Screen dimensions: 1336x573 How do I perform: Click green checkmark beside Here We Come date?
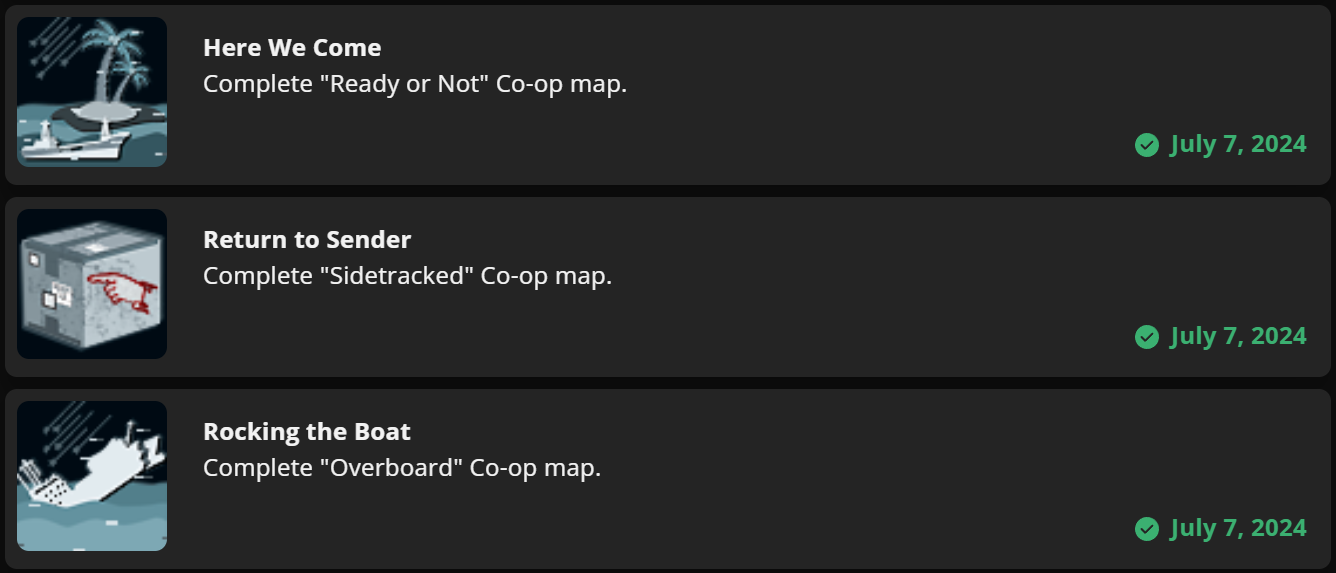tap(1147, 145)
